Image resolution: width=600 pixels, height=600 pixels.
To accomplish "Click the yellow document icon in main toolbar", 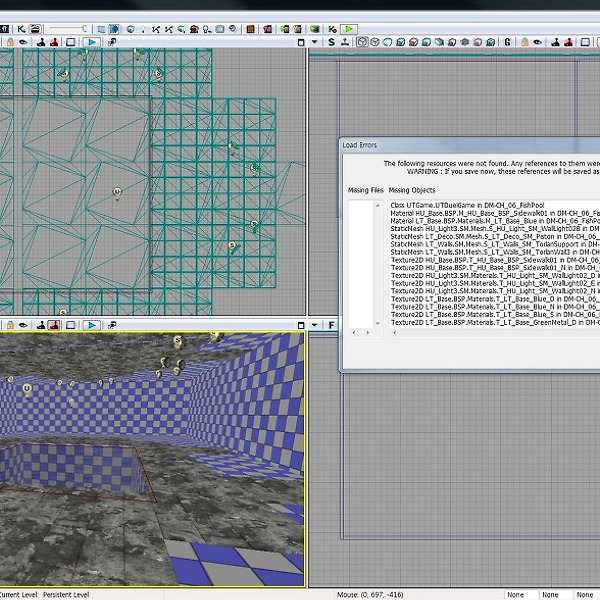I will pos(297,29).
